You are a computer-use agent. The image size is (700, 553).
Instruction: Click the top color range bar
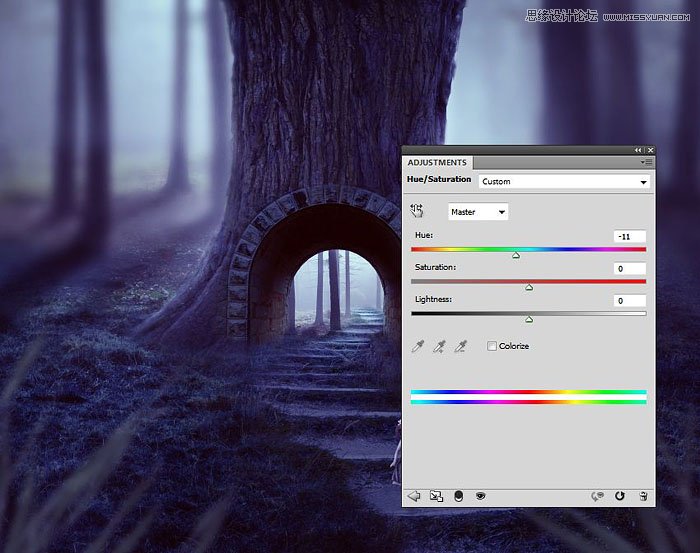[x=529, y=392]
